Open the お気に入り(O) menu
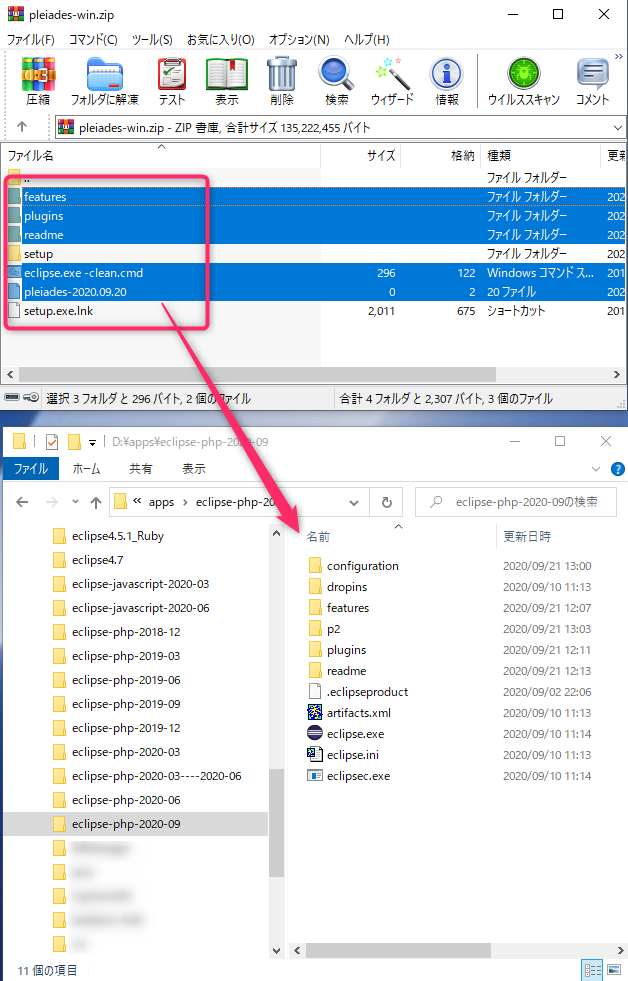Viewport: 628px width, 981px height. [x=221, y=39]
